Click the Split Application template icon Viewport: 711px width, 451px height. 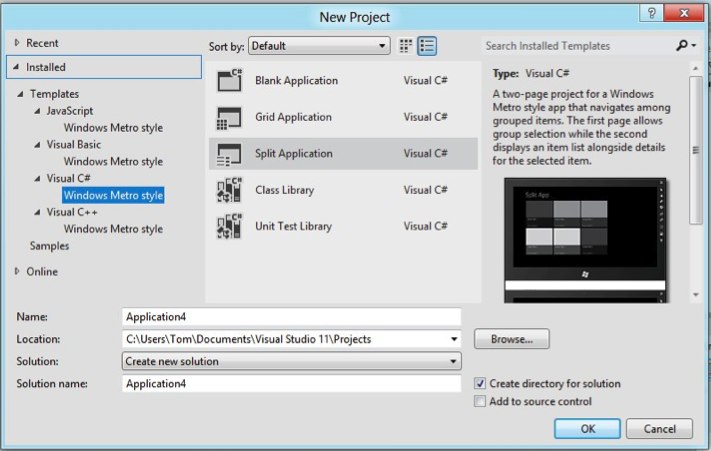pos(229,154)
